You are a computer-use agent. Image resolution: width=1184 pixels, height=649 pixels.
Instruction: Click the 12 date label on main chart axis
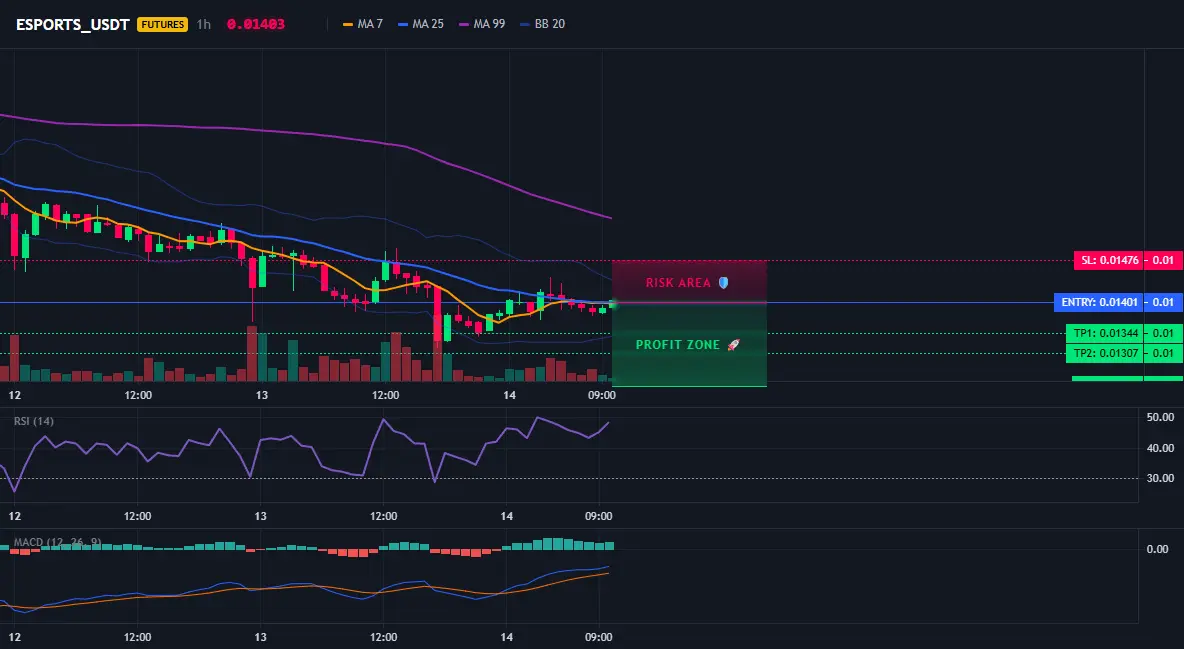[14, 395]
